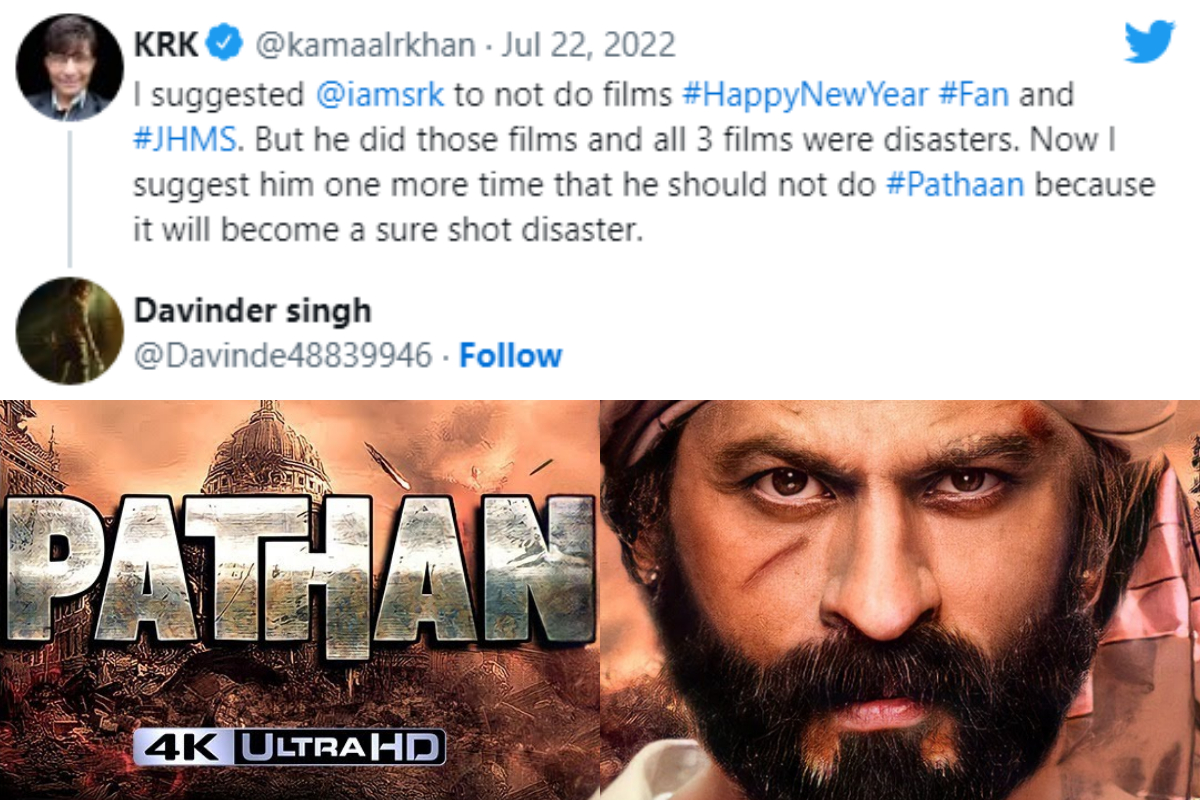
Task: Open the @Davinde48839946 handle
Action: point(283,355)
